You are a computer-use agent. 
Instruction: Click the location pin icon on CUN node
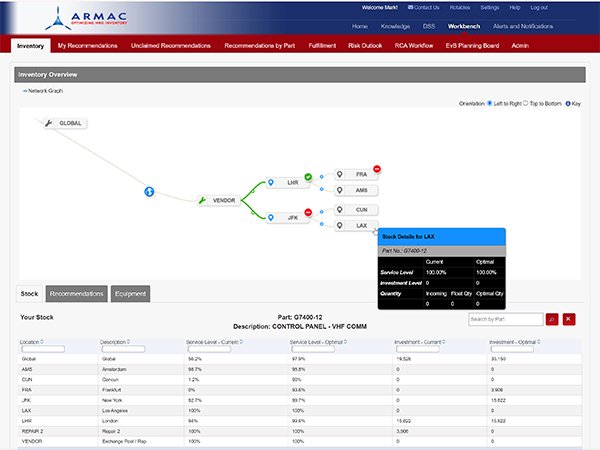point(341,210)
